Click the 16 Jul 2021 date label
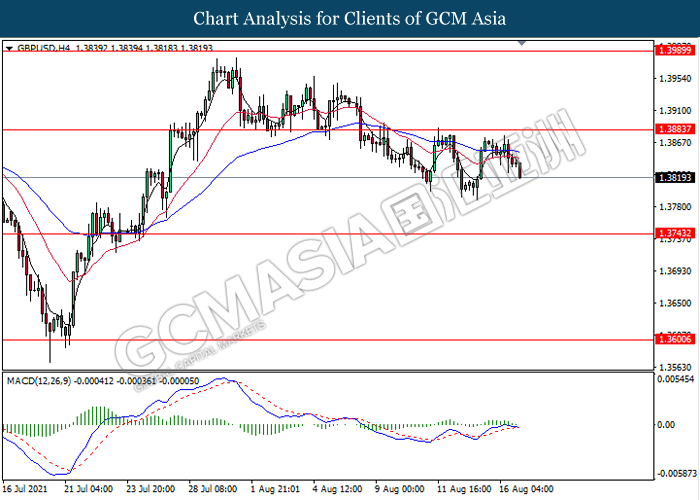 click(25, 489)
